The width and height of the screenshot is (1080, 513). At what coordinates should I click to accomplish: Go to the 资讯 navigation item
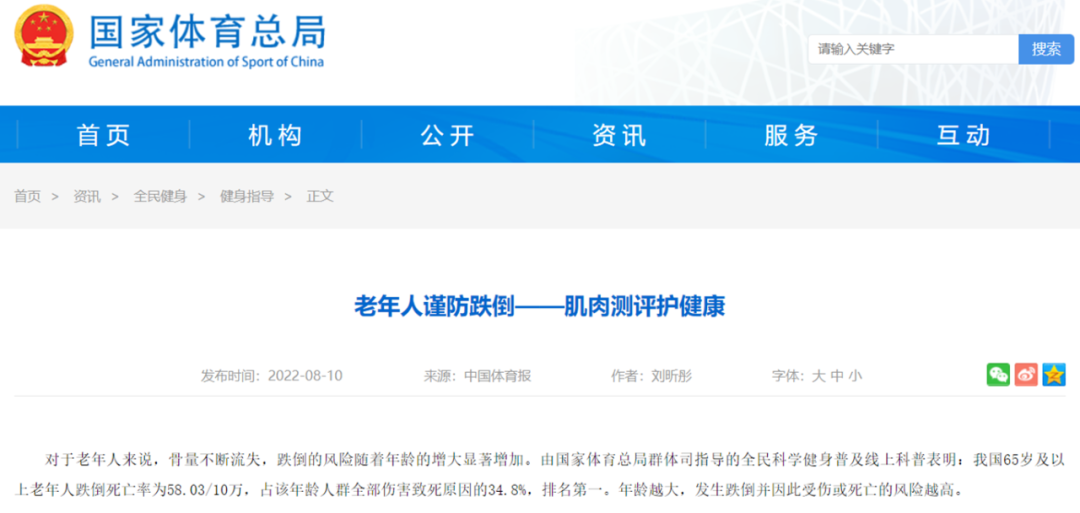coord(619,135)
